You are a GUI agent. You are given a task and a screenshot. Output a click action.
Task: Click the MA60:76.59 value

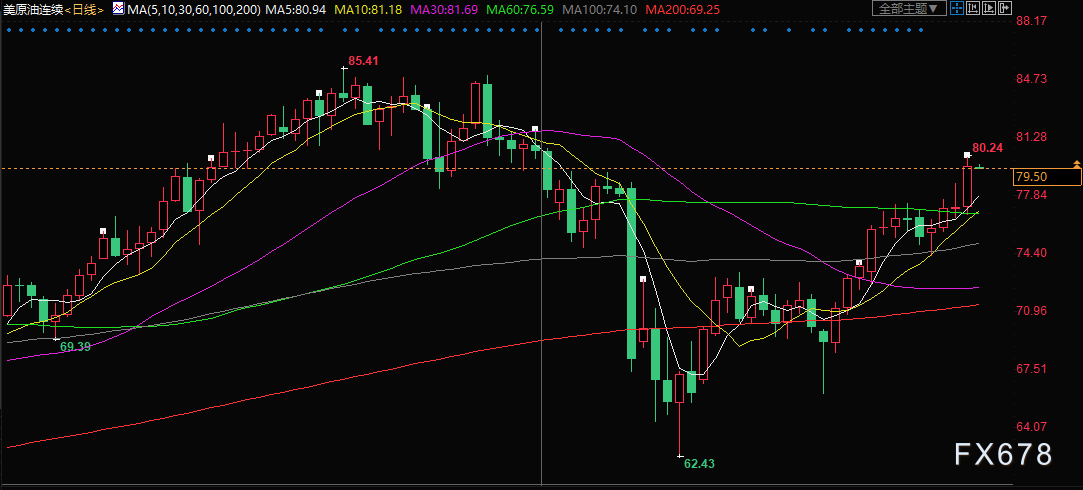point(521,10)
